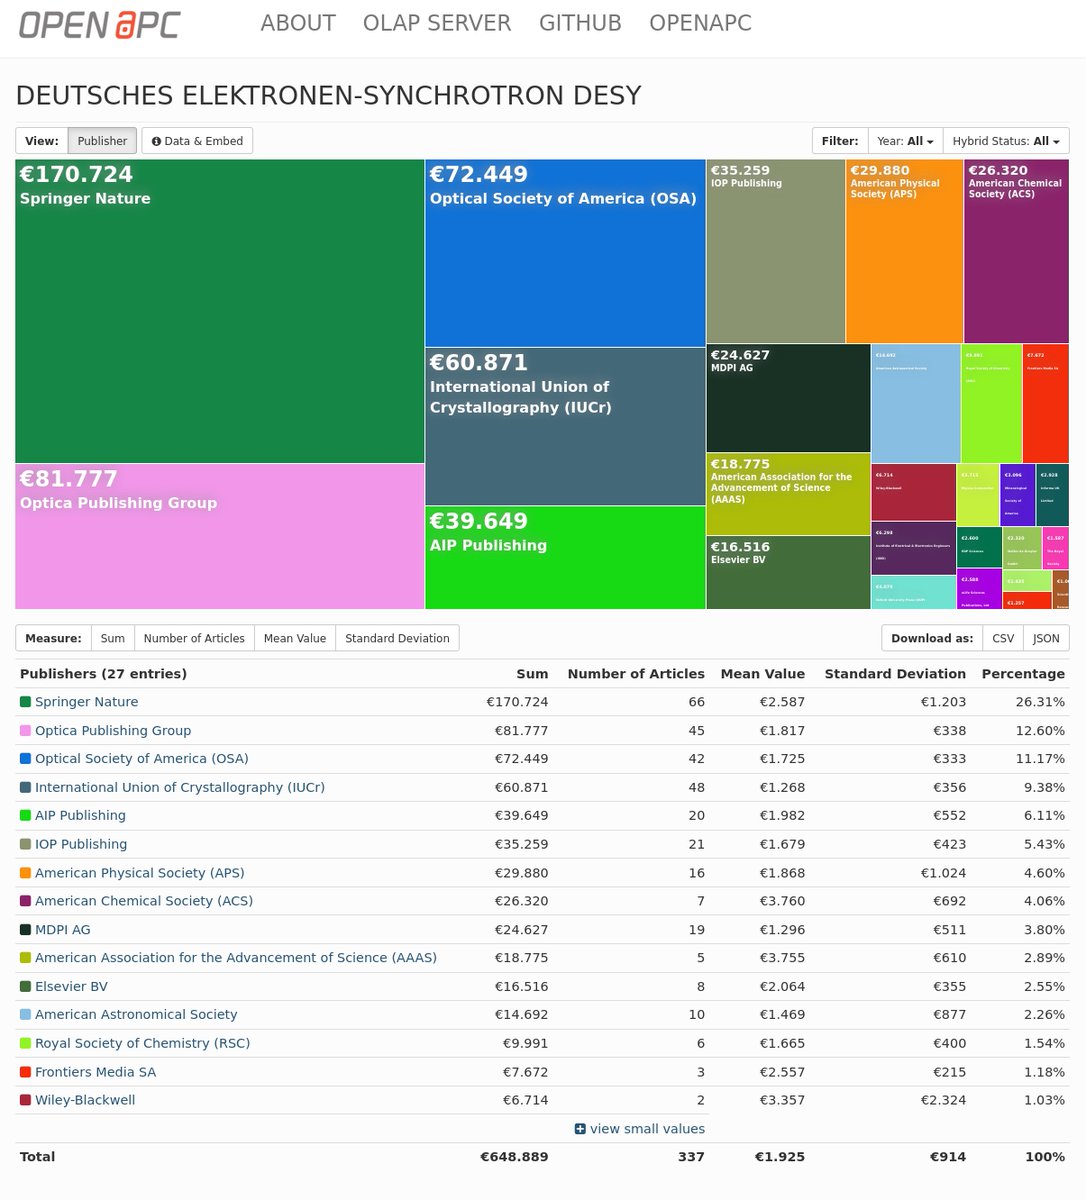This screenshot has height=1200, width=1086.
Task: Open the Optica Publishing Group table link
Action: pyautogui.click(x=113, y=731)
